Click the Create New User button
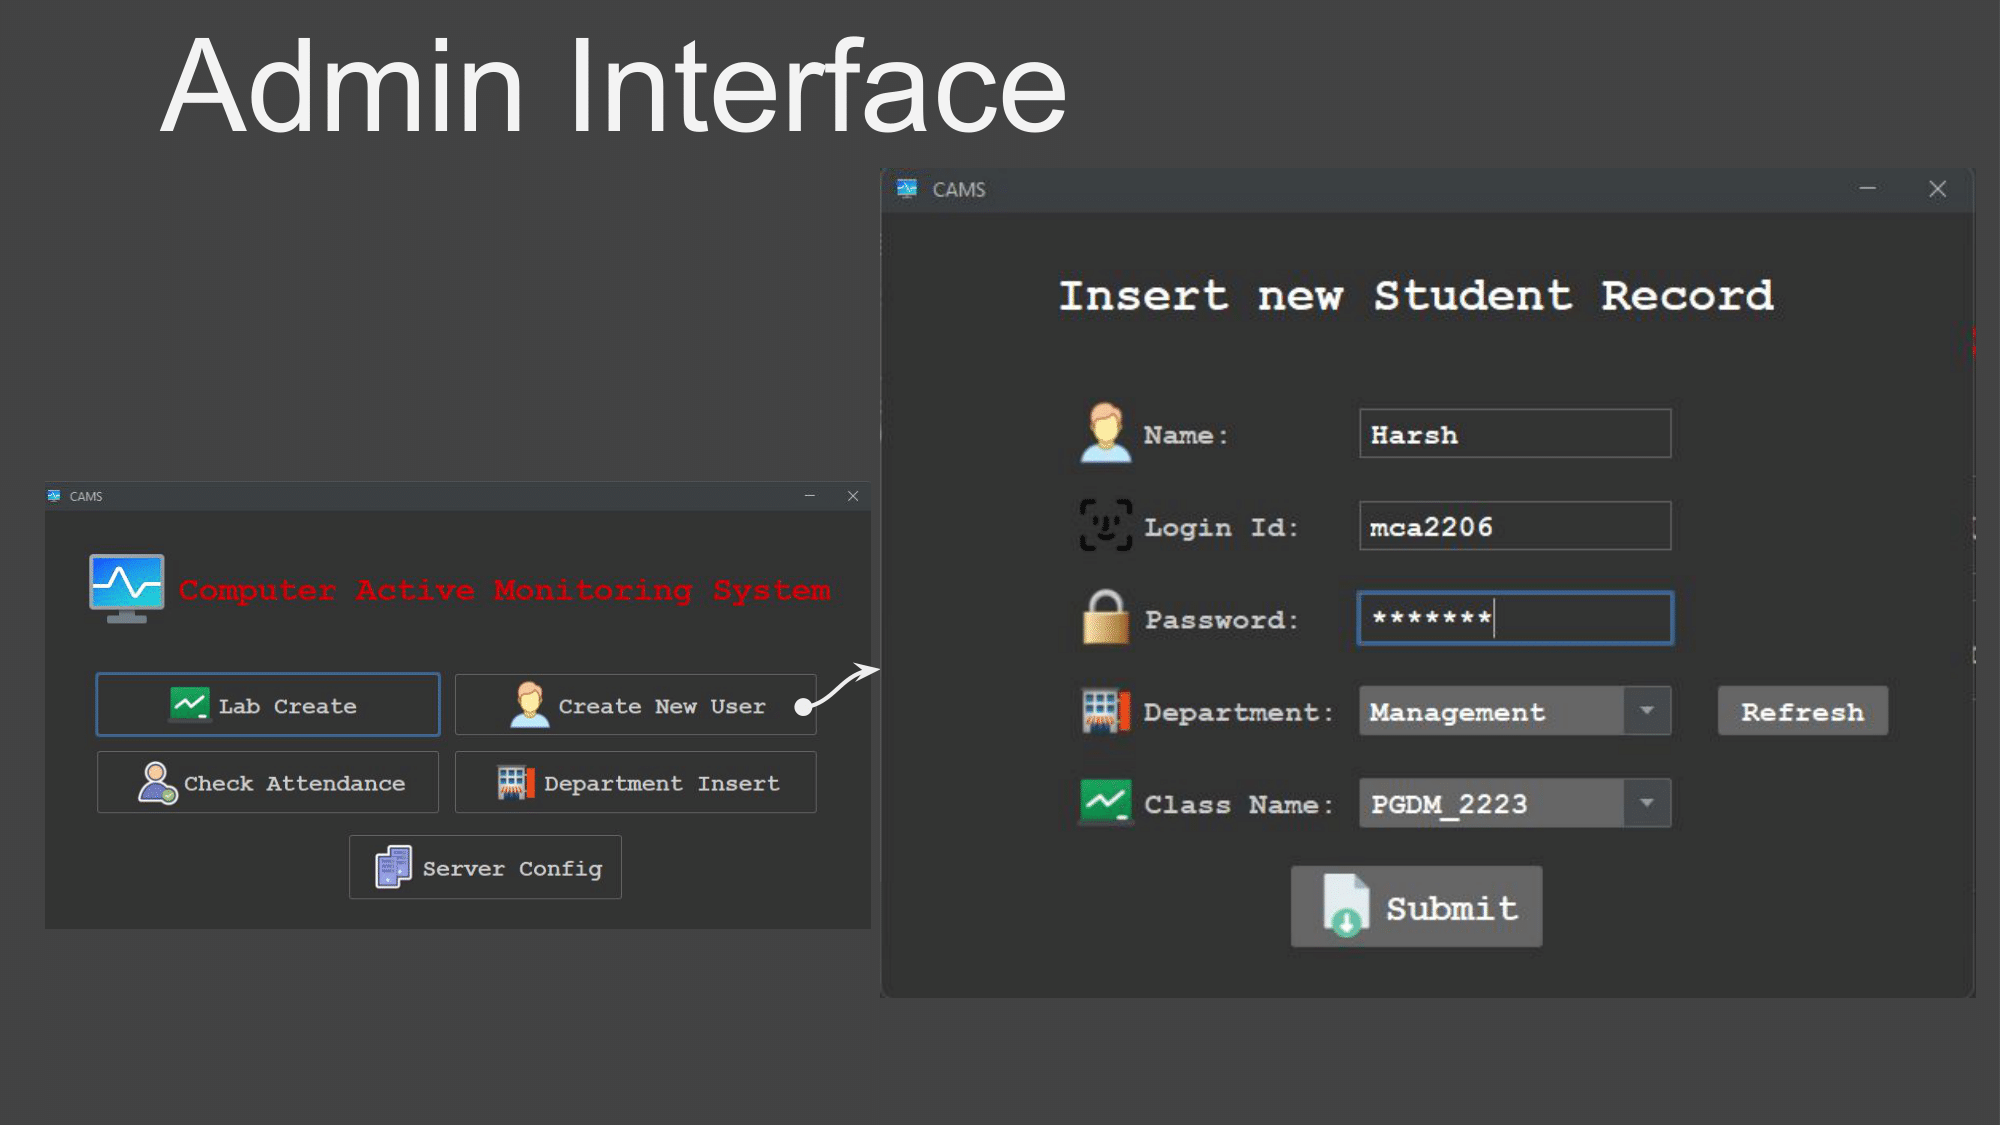Image resolution: width=2000 pixels, height=1125 pixels. (635, 705)
